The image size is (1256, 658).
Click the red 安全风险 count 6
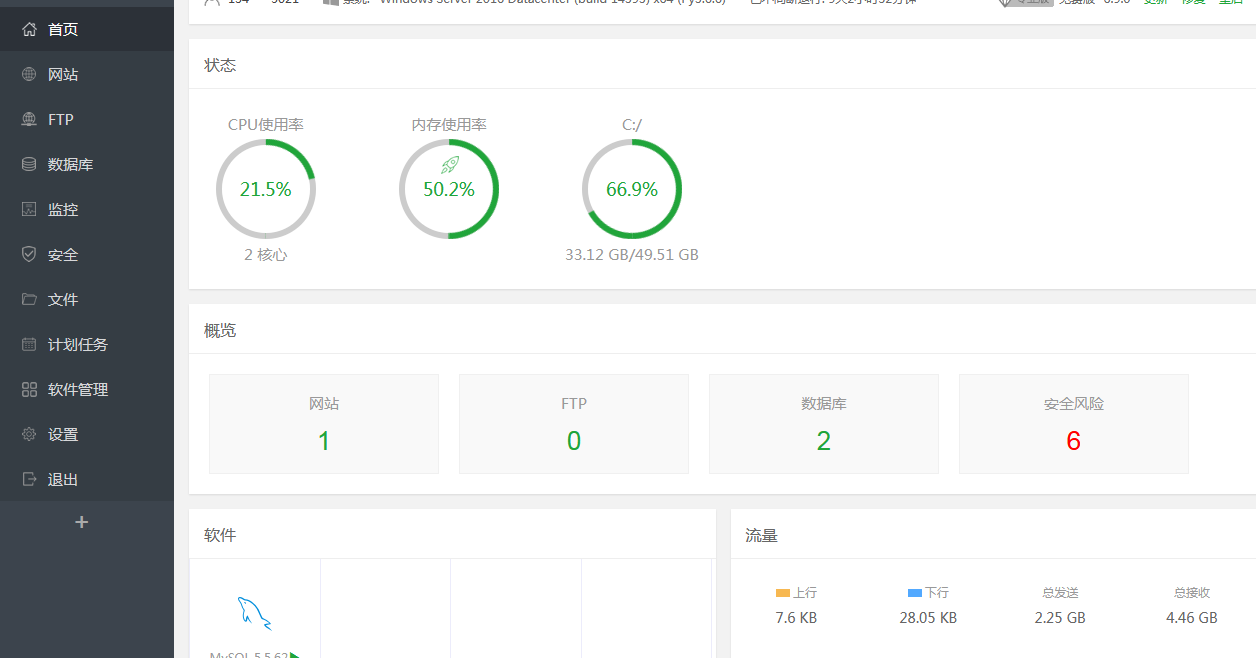tap(1073, 441)
